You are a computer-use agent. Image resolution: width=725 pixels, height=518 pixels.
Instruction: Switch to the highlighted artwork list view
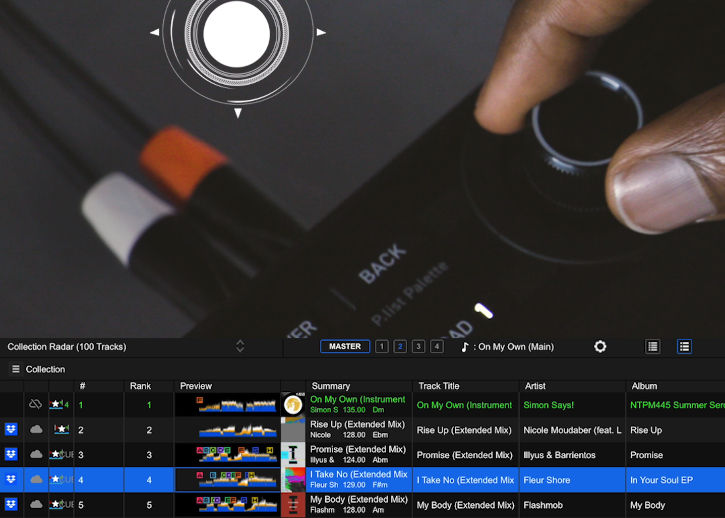(684, 346)
